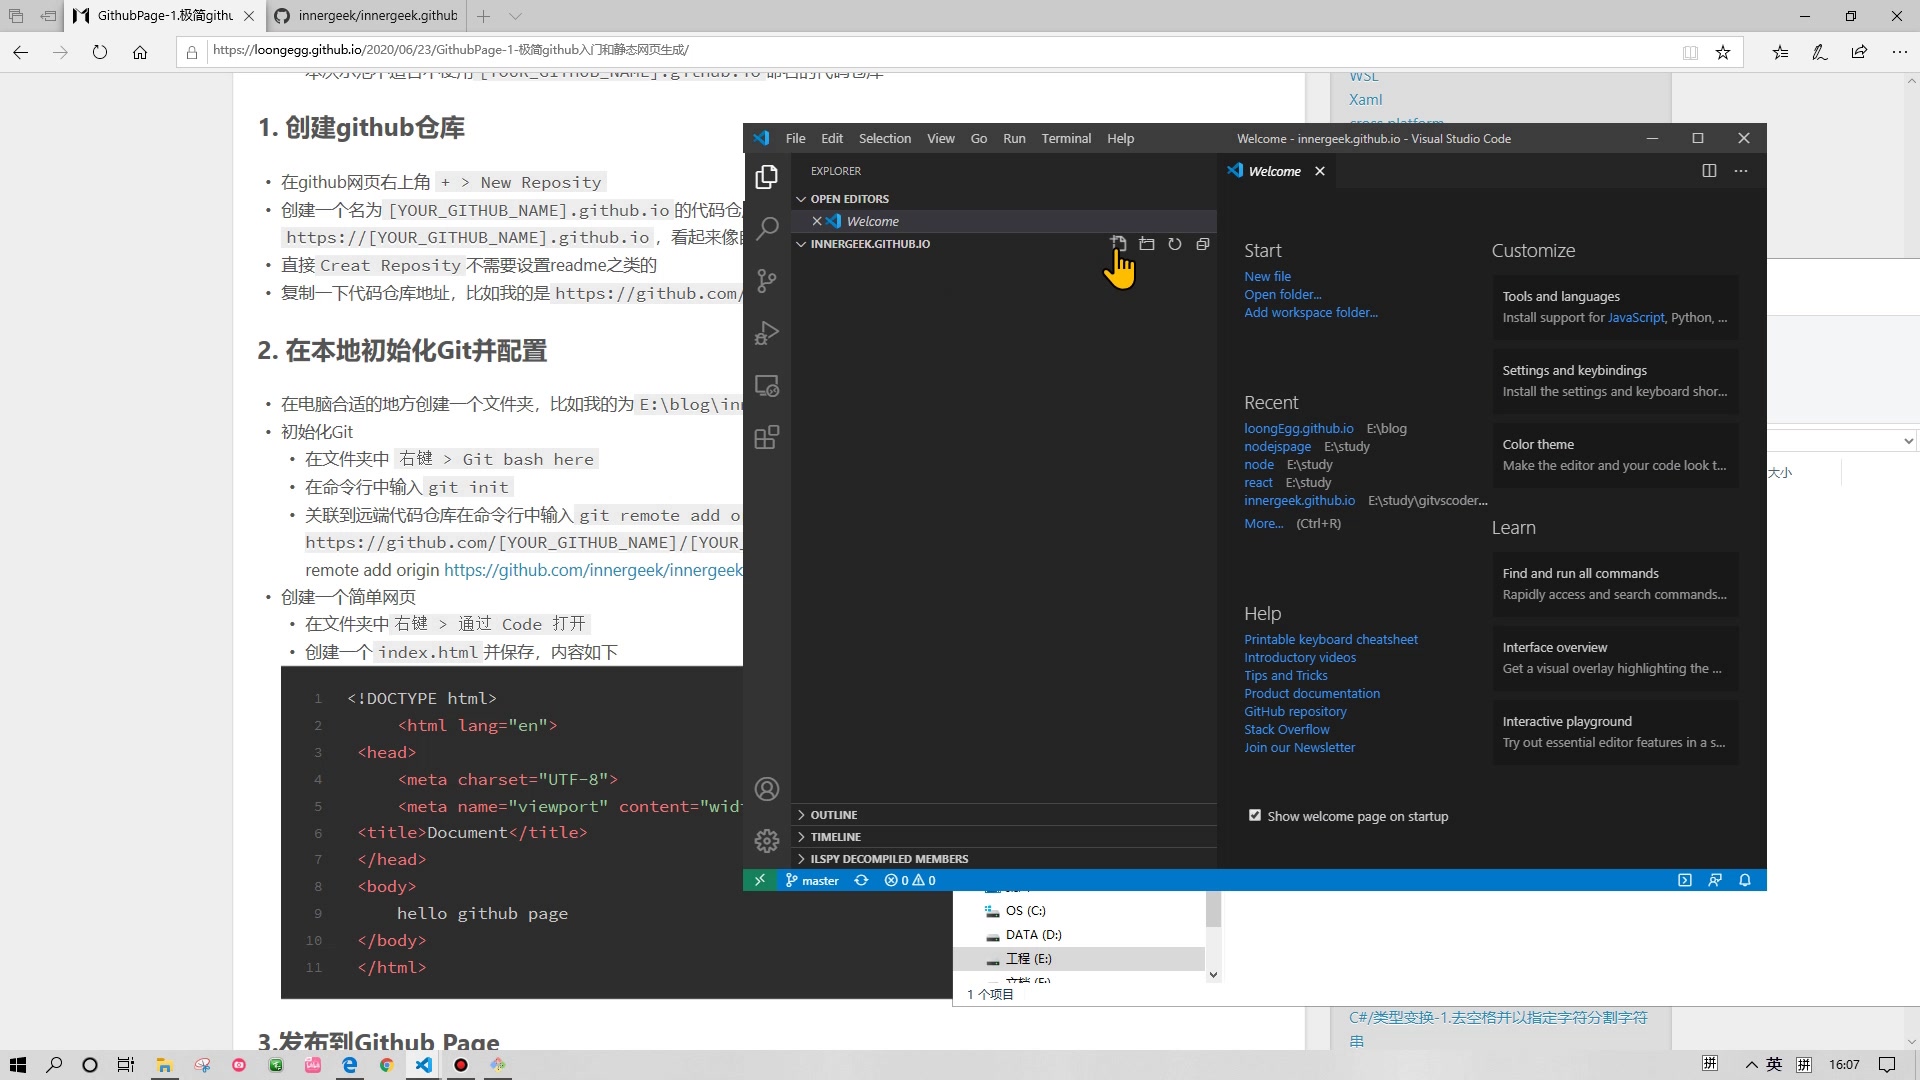This screenshot has width=1920, height=1080.
Task: Open the Extensions view
Action: [x=767, y=437]
